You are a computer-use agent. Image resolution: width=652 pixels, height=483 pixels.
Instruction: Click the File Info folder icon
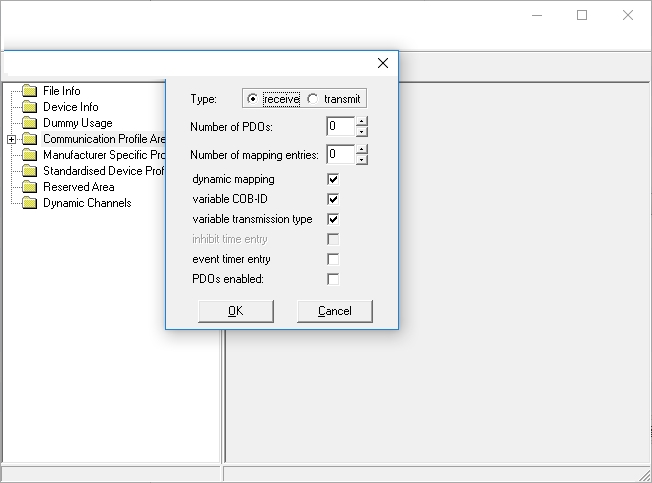(x=29, y=91)
